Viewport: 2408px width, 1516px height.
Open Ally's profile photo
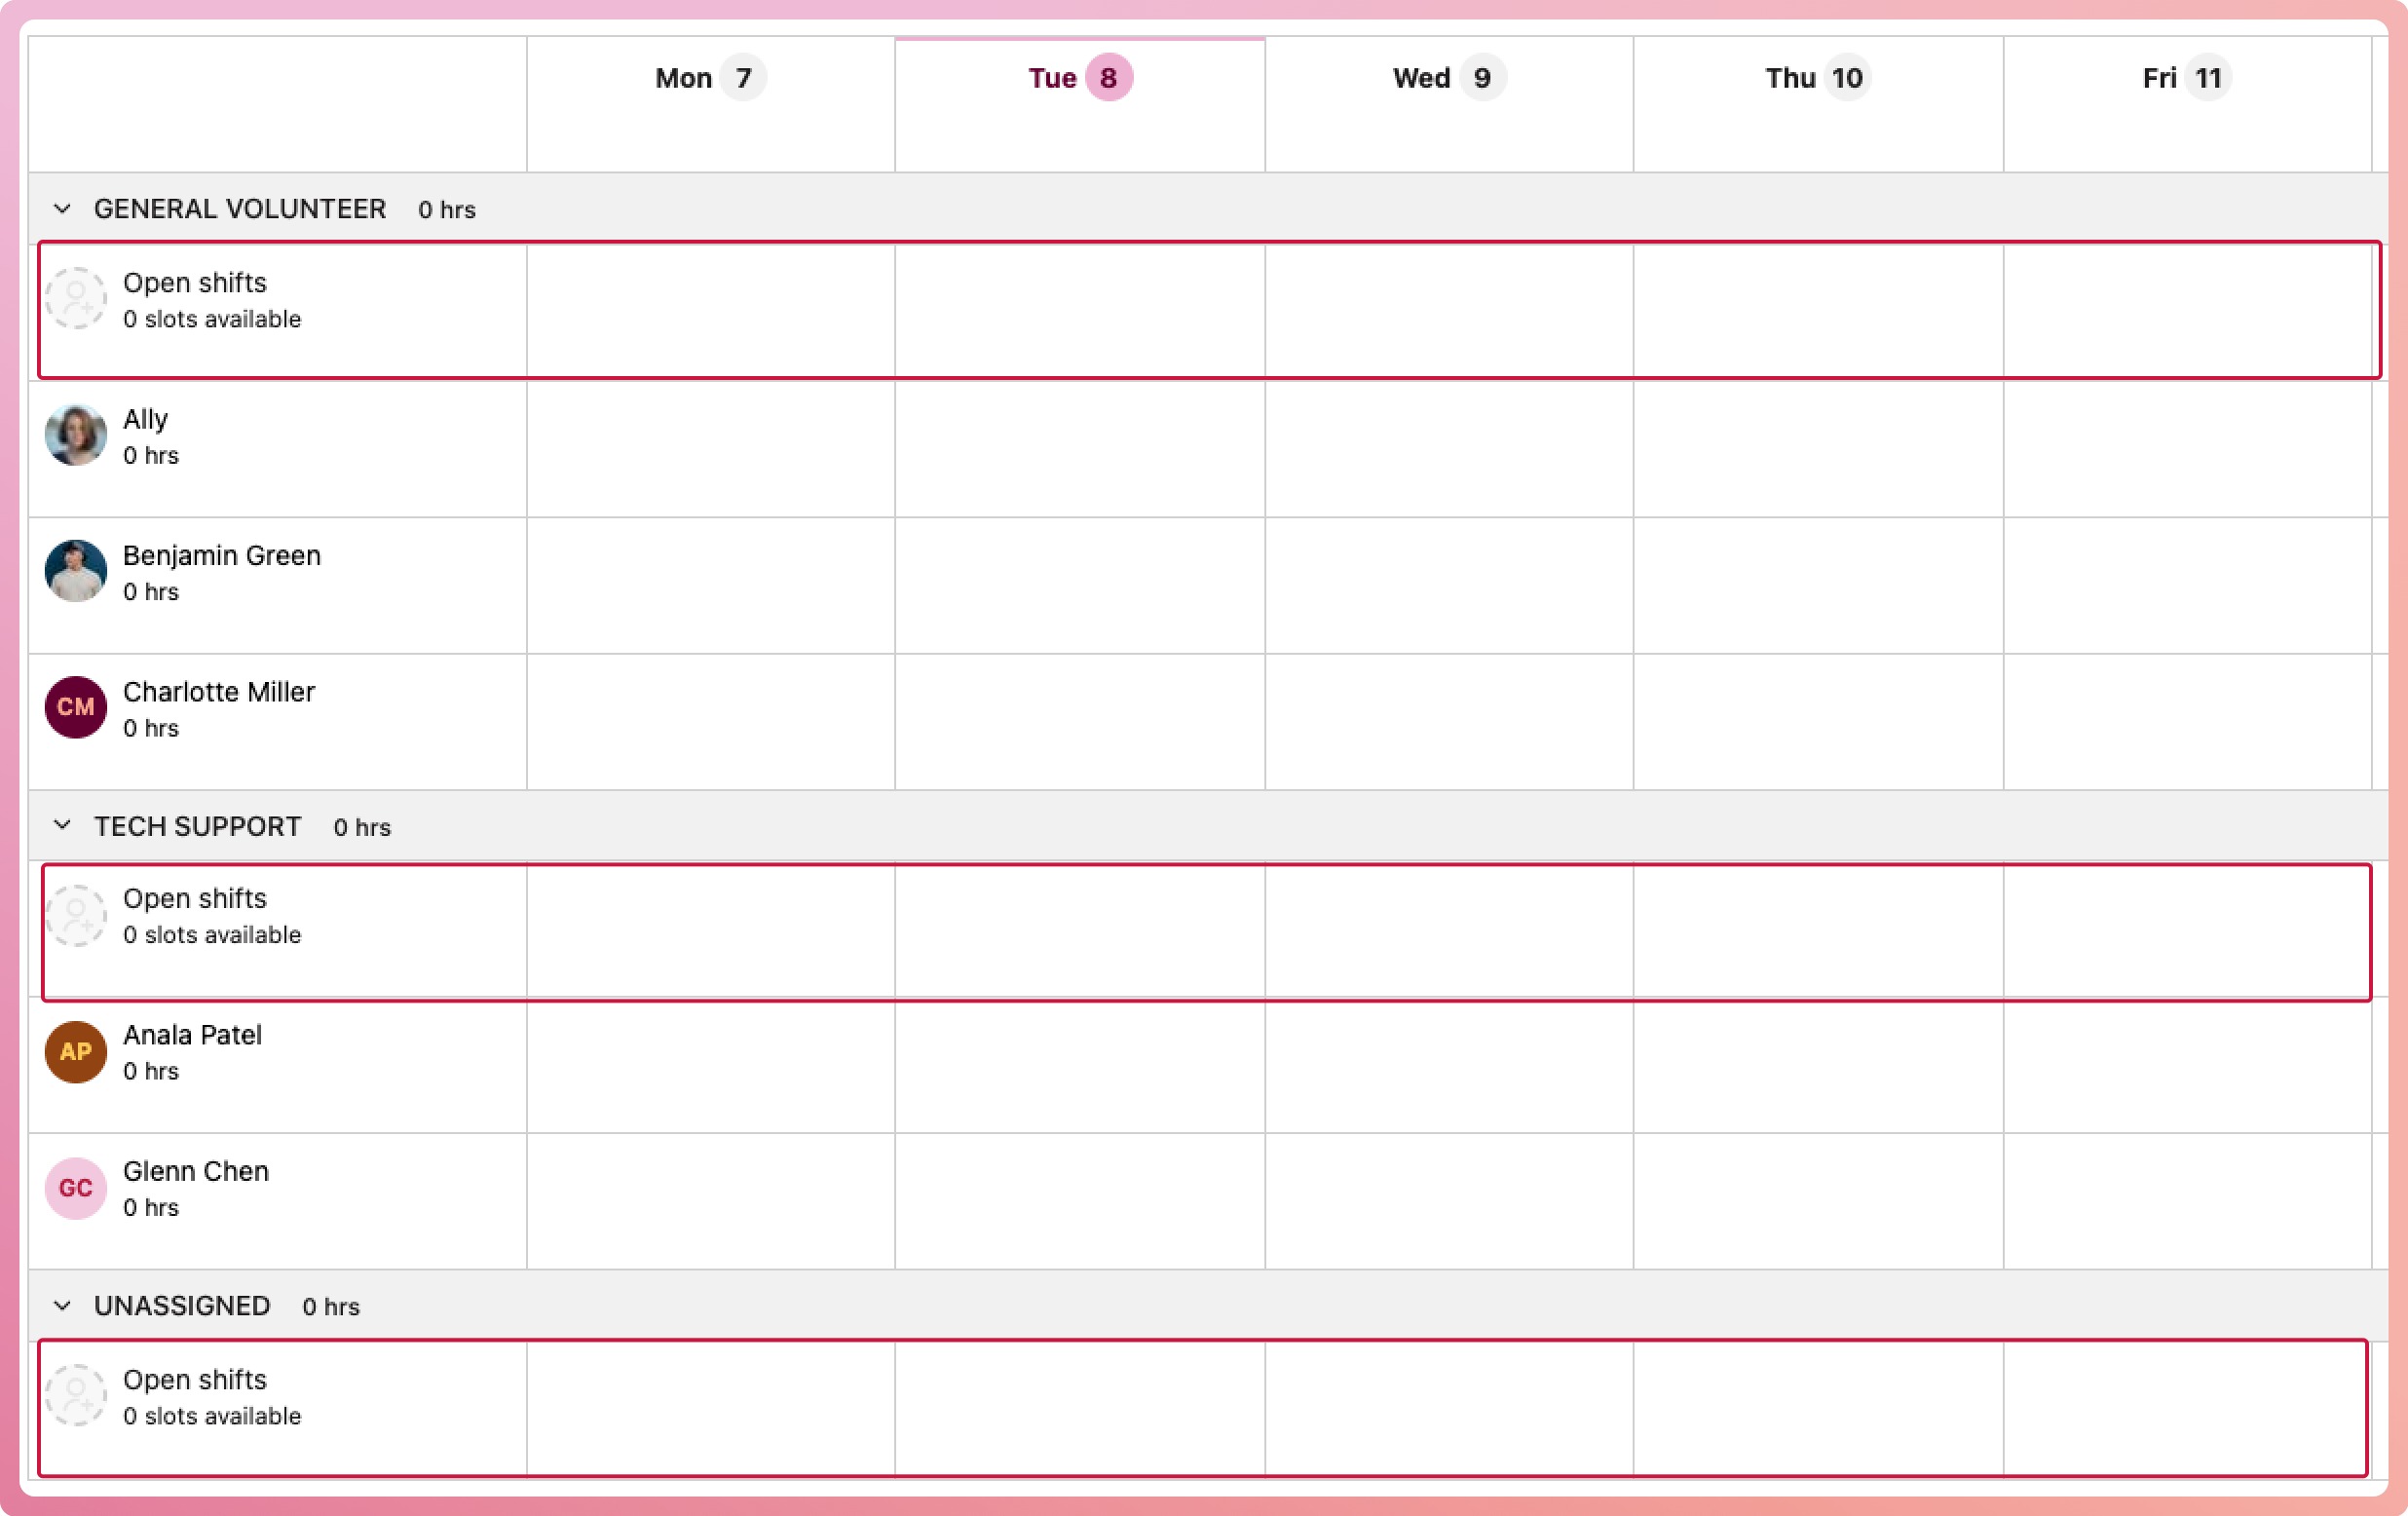click(x=76, y=435)
